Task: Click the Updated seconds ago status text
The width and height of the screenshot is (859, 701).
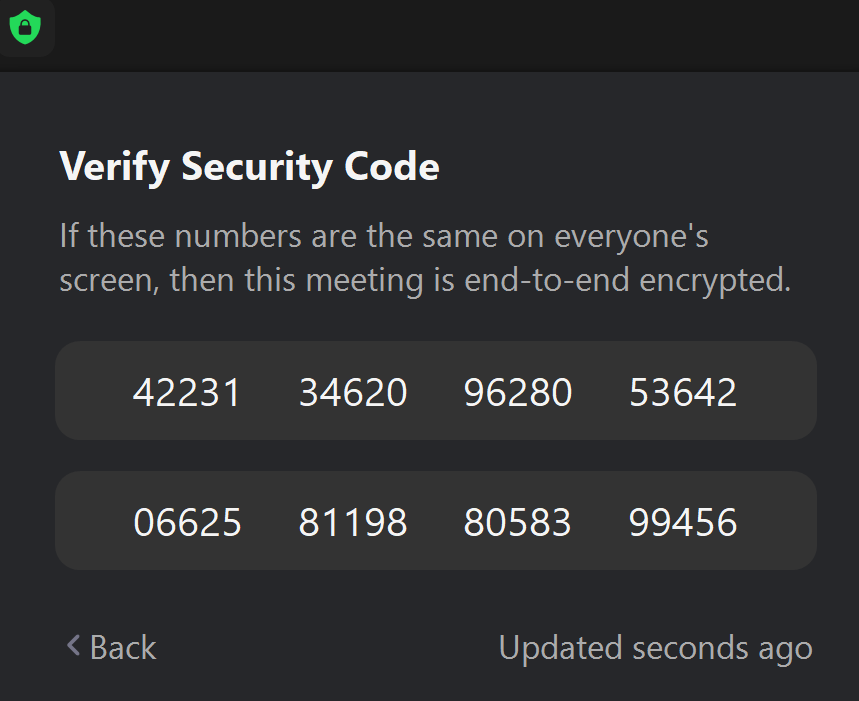Action: click(x=655, y=648)
